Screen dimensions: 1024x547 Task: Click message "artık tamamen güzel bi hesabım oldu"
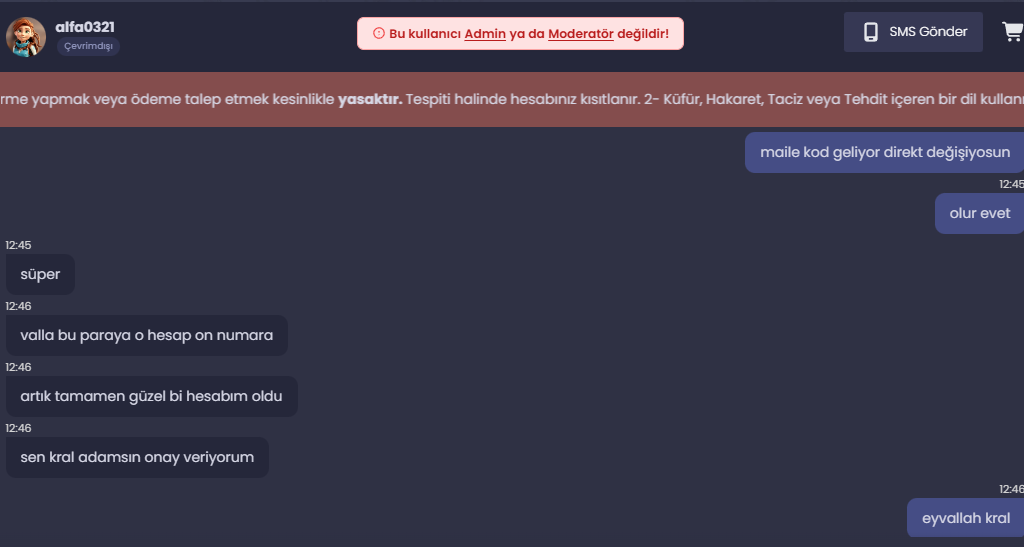pos(152,396)
